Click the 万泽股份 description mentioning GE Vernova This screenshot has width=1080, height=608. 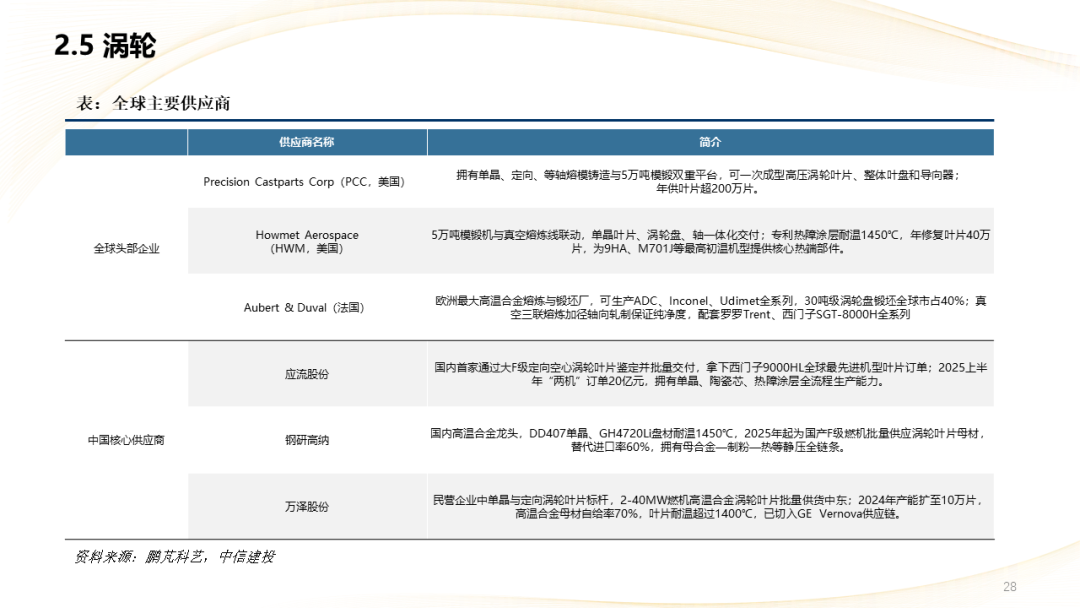click(709, 506)
